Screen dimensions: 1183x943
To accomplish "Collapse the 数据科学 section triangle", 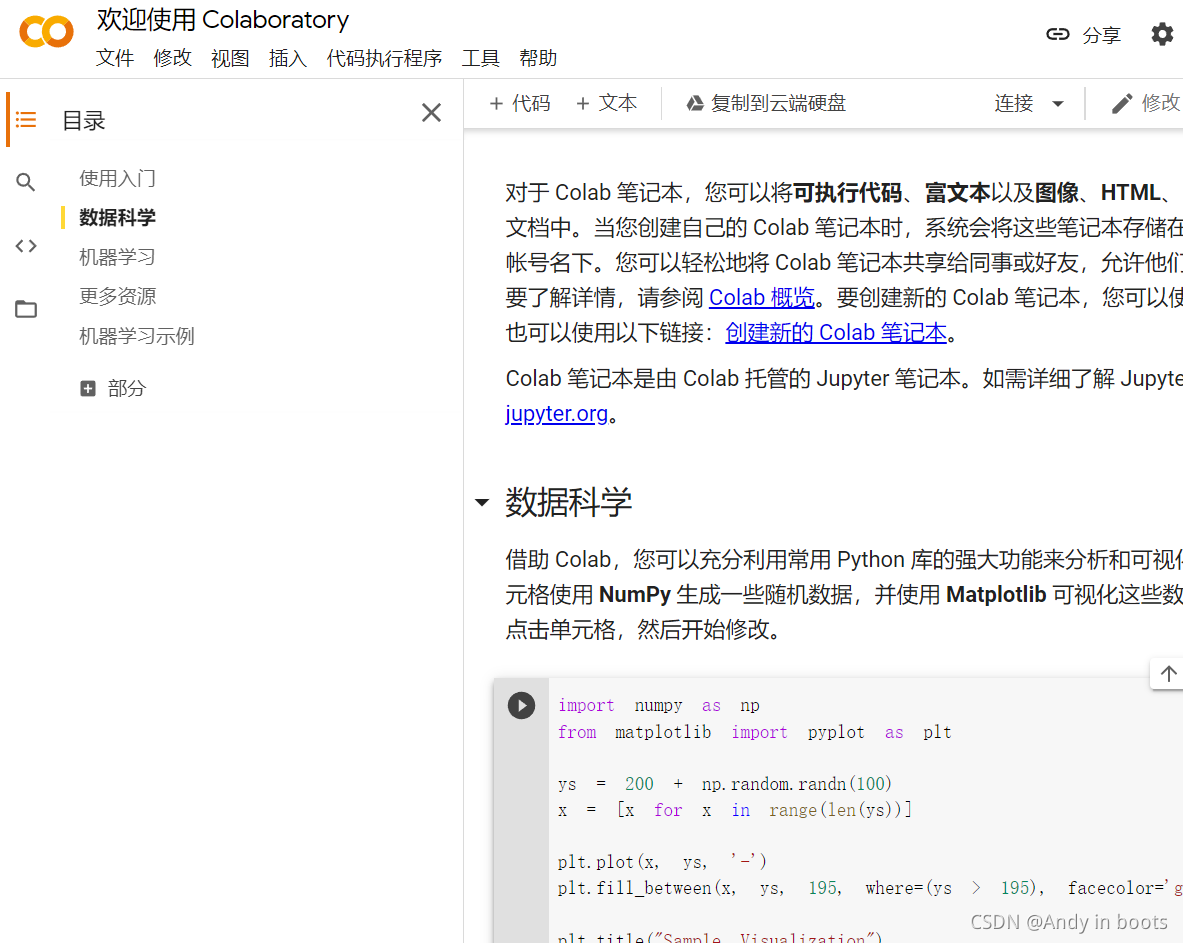I will click(482, 502).
